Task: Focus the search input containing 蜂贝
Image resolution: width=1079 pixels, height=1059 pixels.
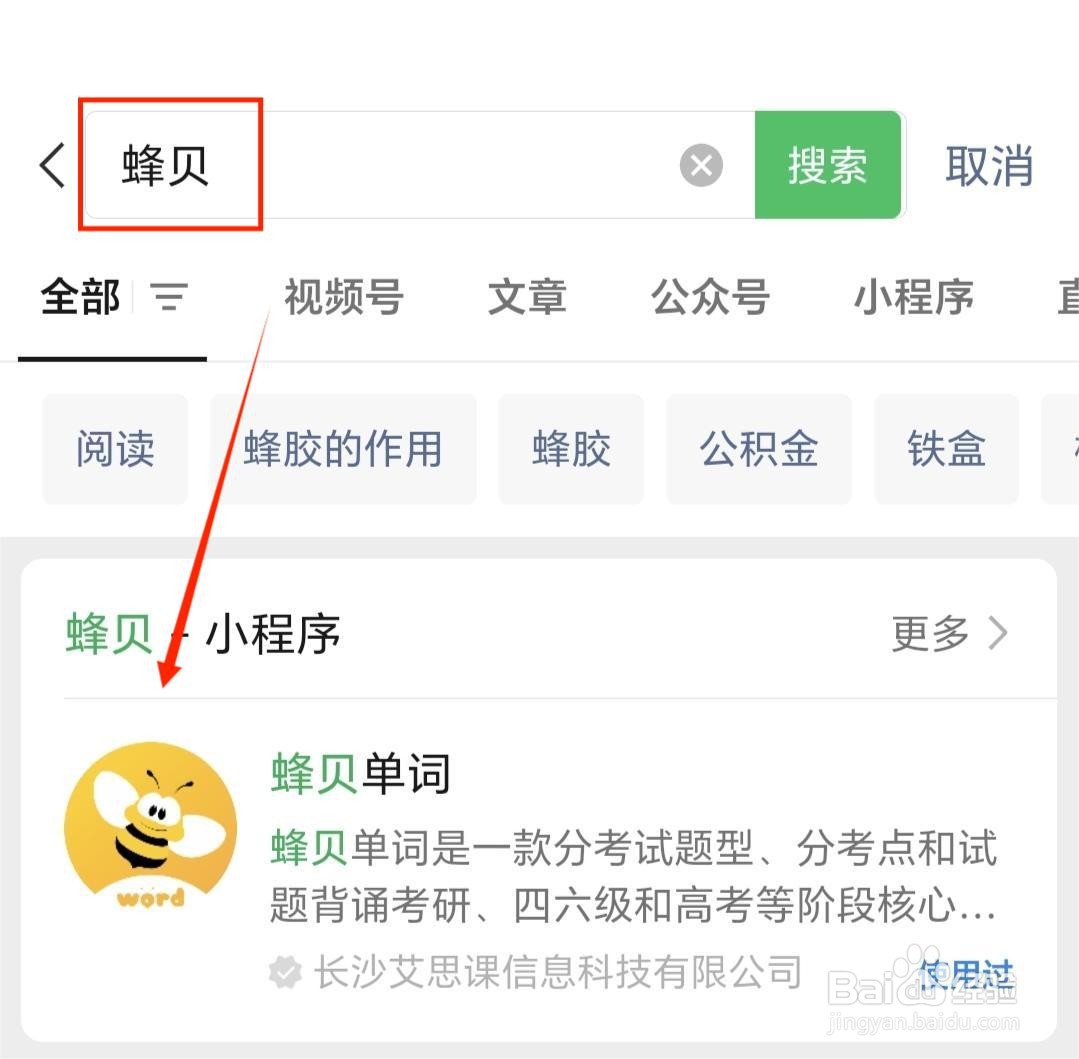Action: tap(420, 165)
